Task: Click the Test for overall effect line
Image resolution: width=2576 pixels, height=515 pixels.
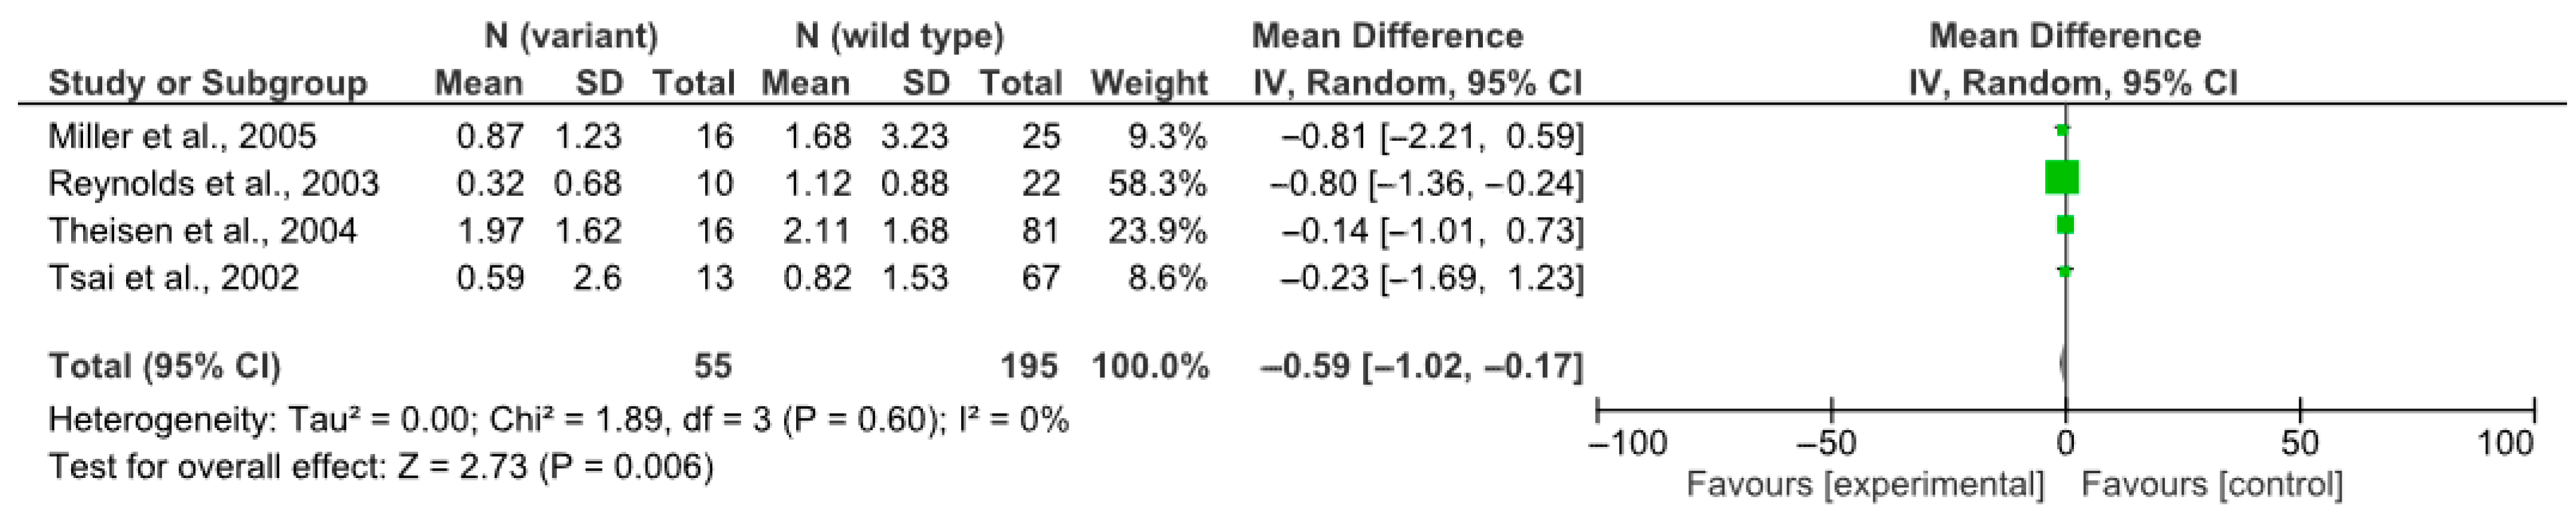Action: 381,466
